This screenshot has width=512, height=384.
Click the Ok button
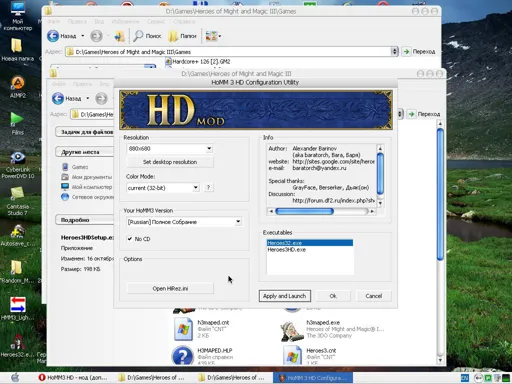(333, 296)
